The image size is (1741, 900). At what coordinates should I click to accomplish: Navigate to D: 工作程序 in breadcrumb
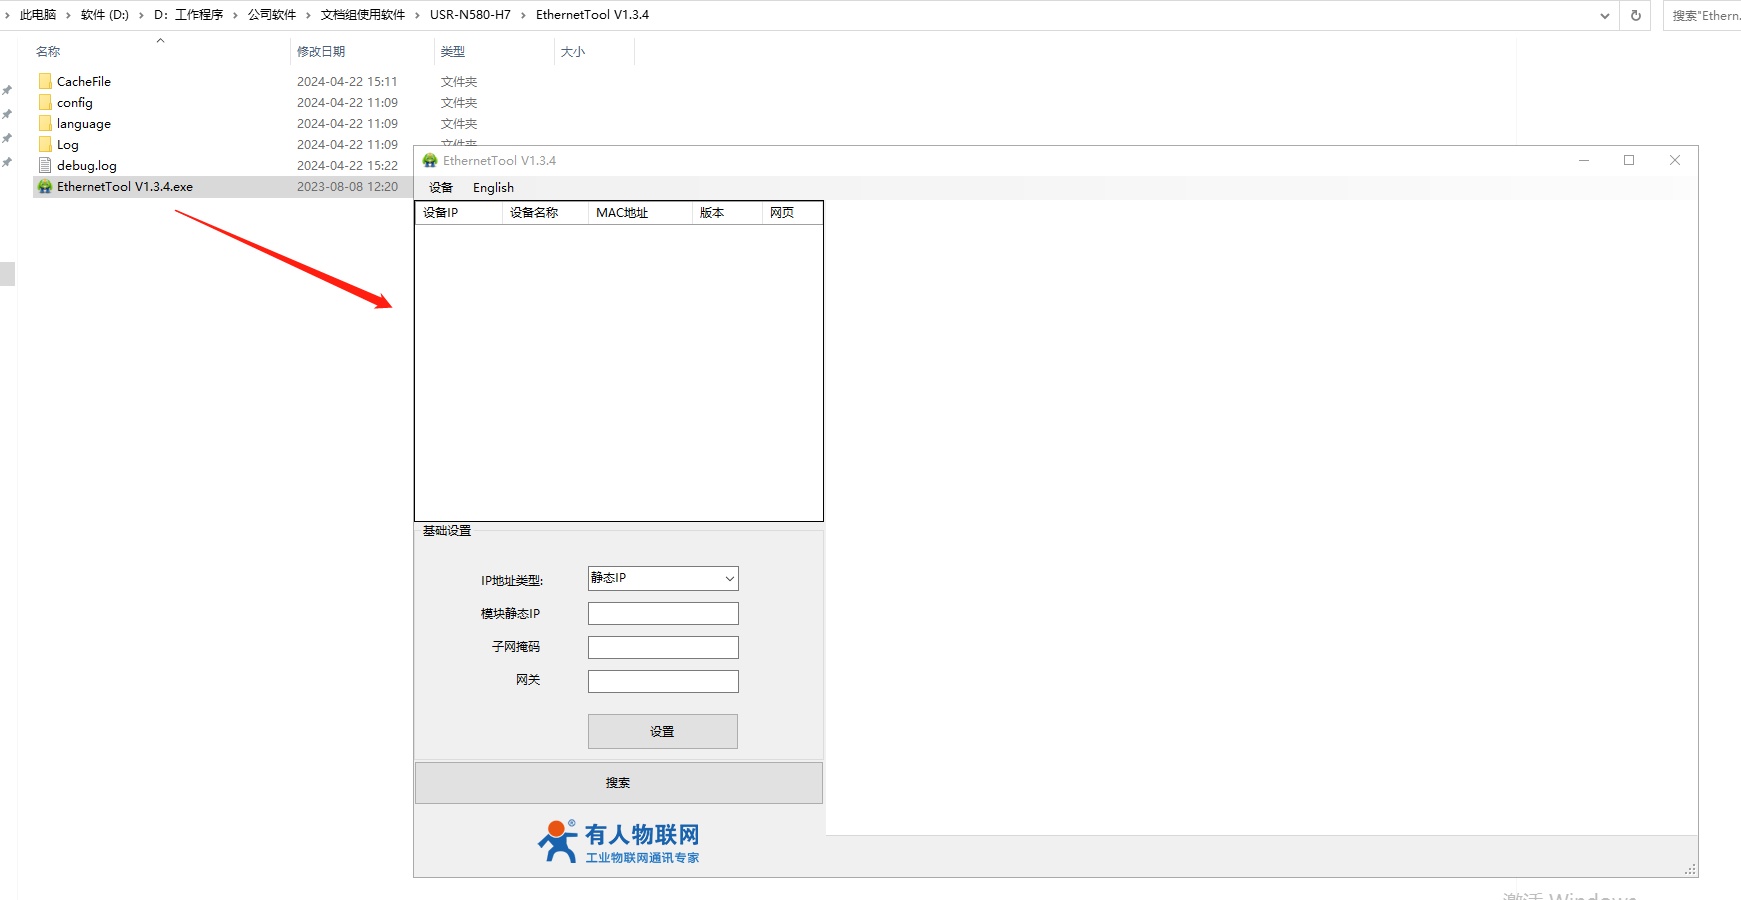pyautogui.click(x=188, y=15)
